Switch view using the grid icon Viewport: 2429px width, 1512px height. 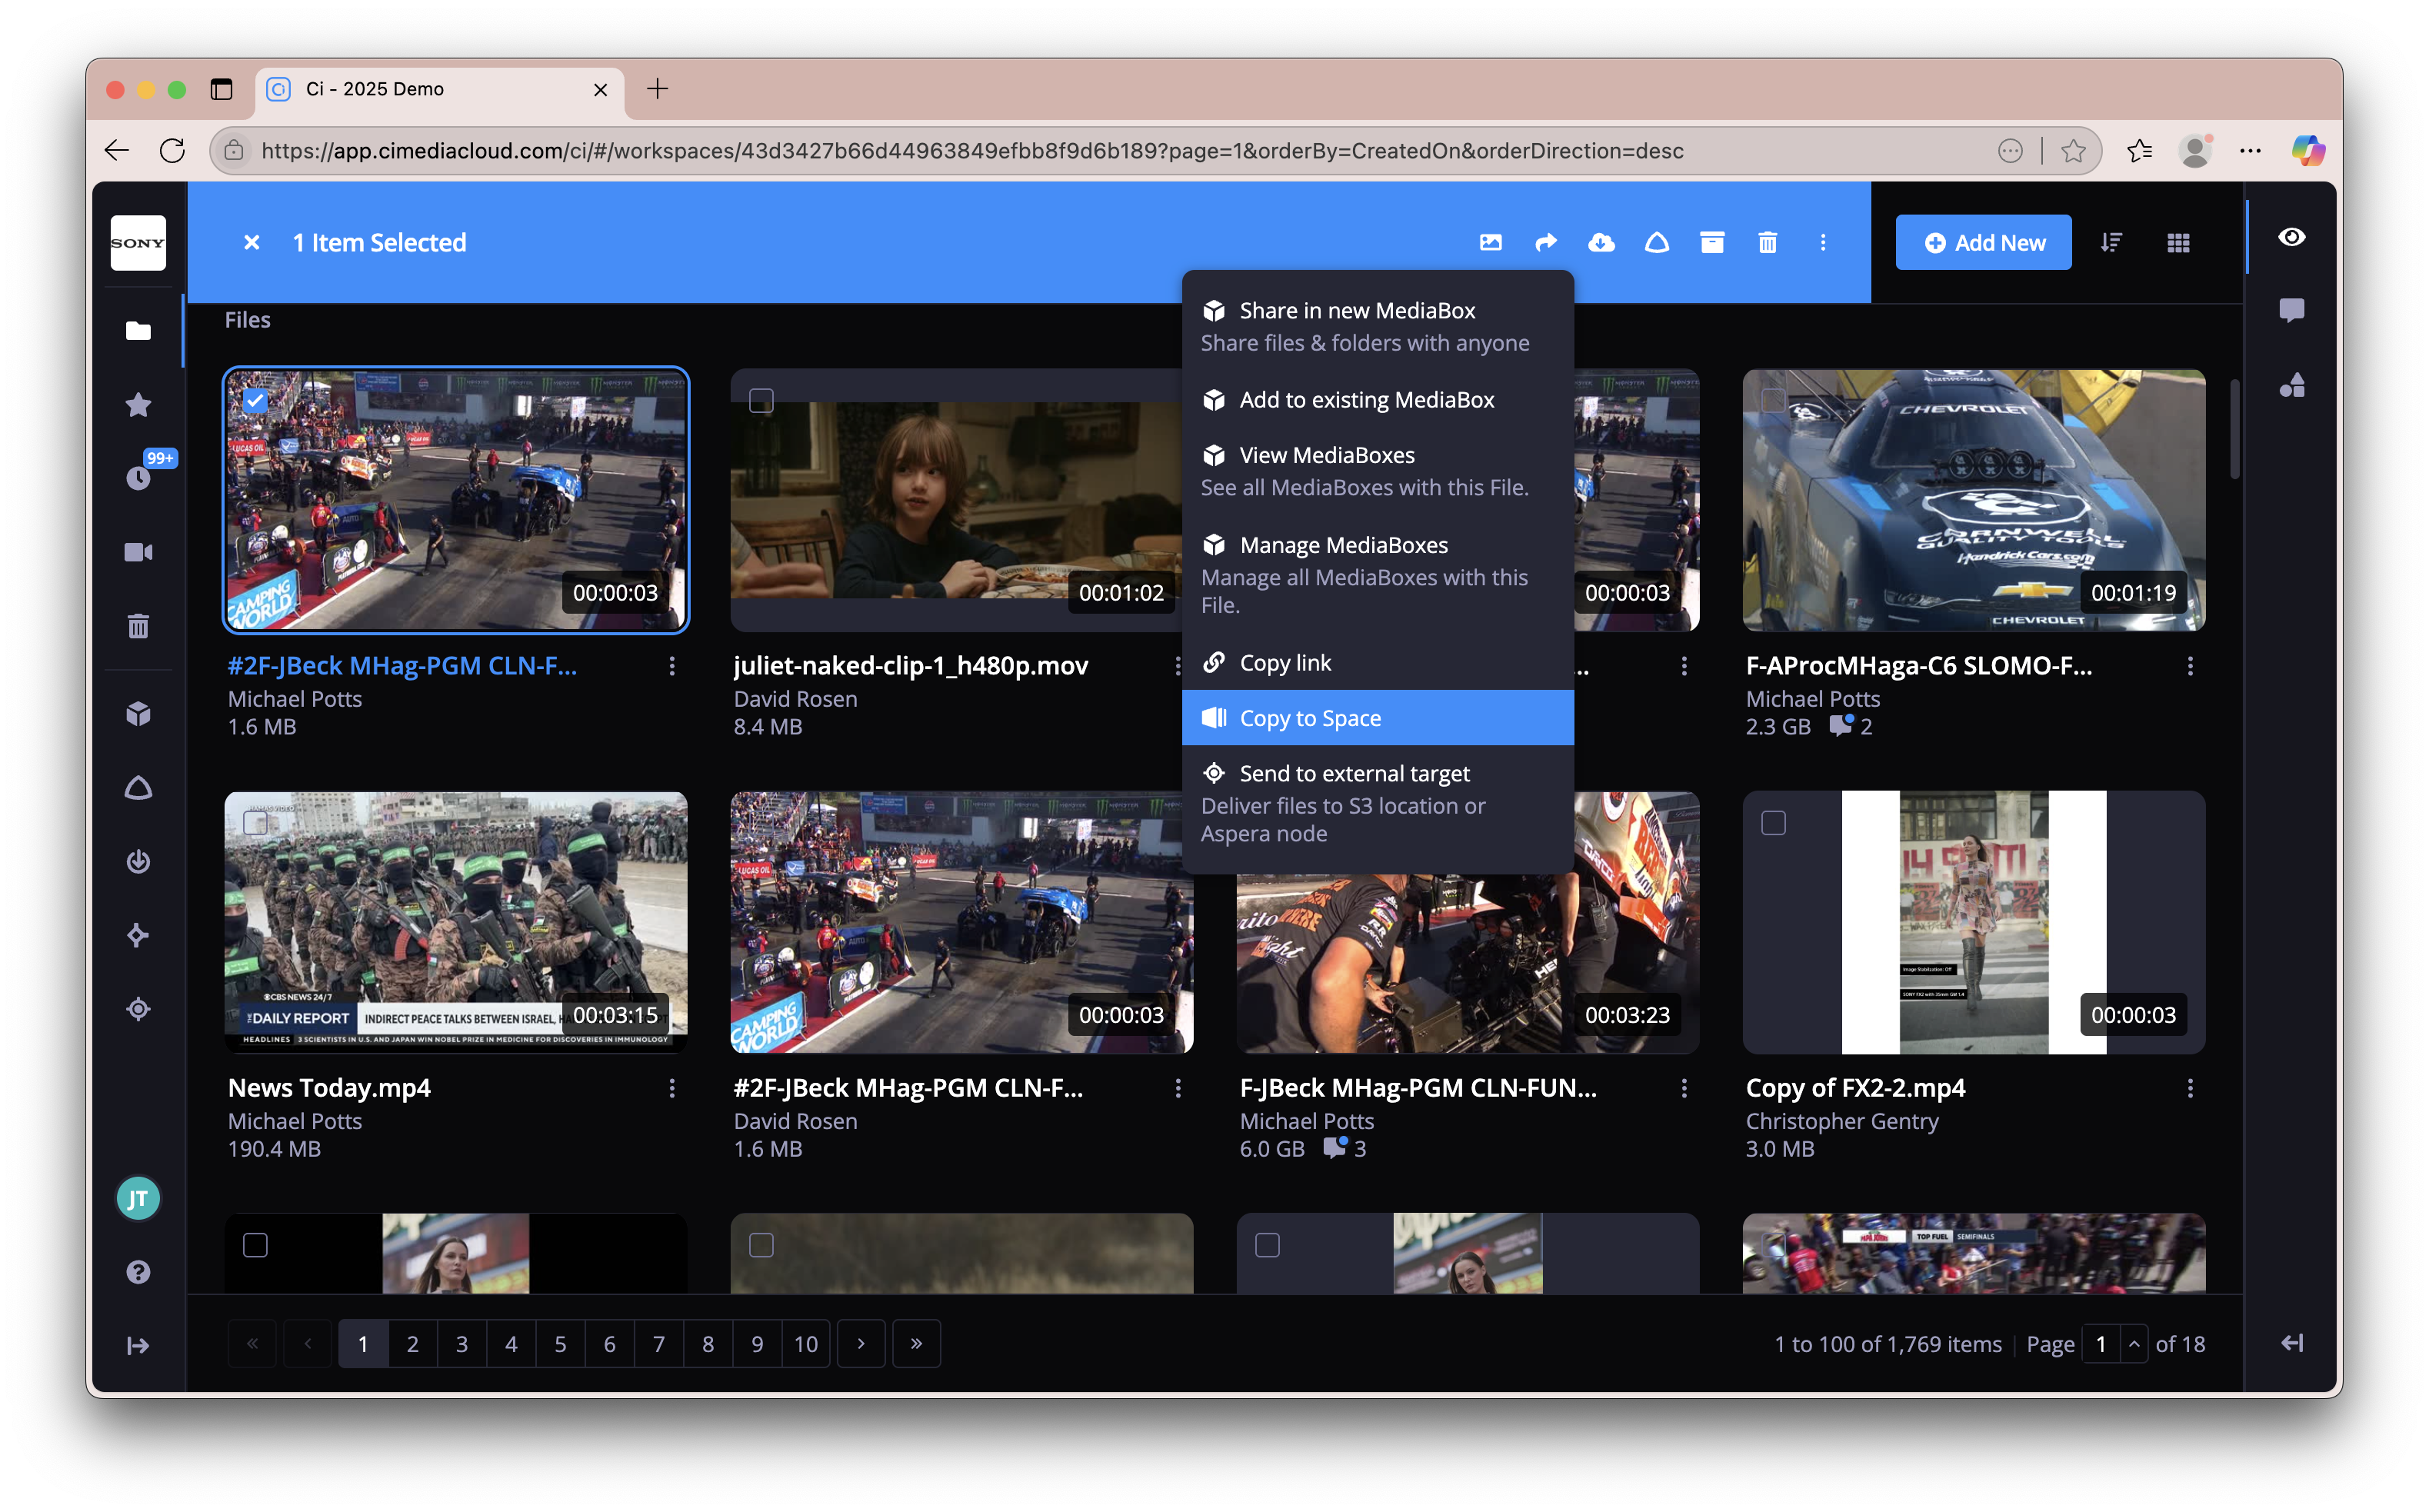(2178, 243)
